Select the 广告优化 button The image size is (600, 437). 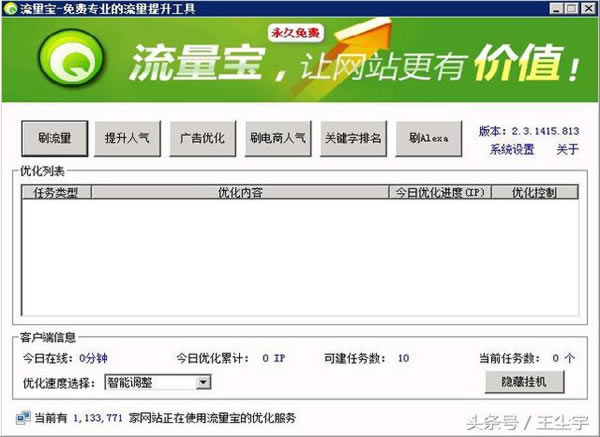click(x=203, y=139)
